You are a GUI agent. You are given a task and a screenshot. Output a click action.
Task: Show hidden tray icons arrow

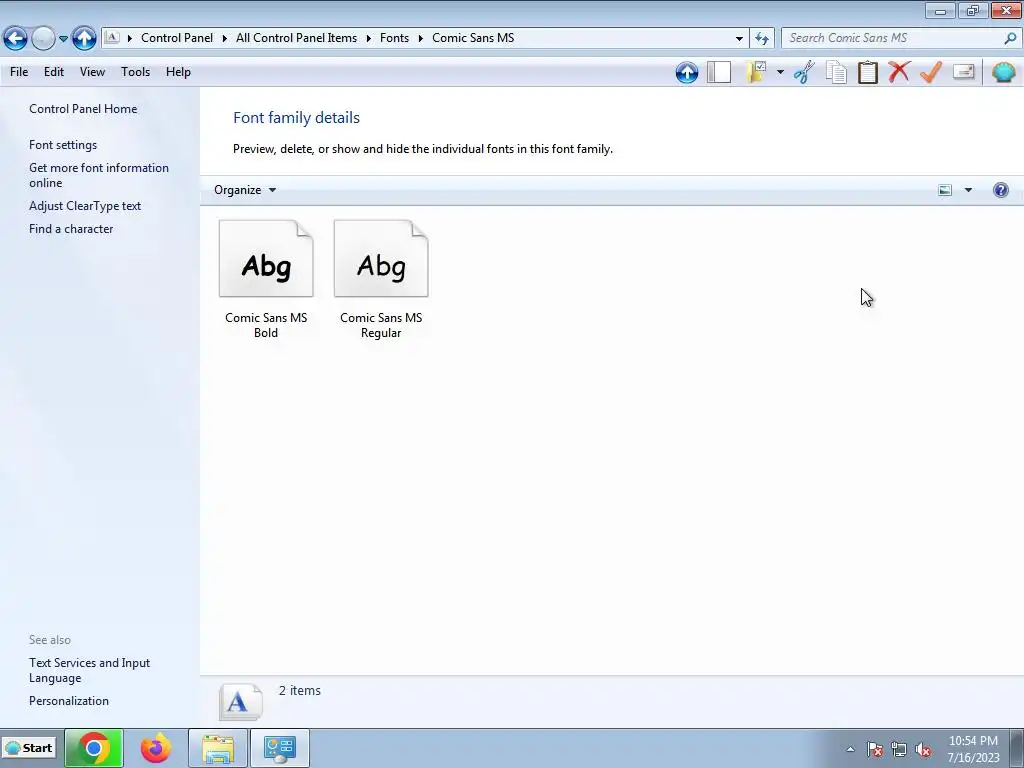(850, 749)
